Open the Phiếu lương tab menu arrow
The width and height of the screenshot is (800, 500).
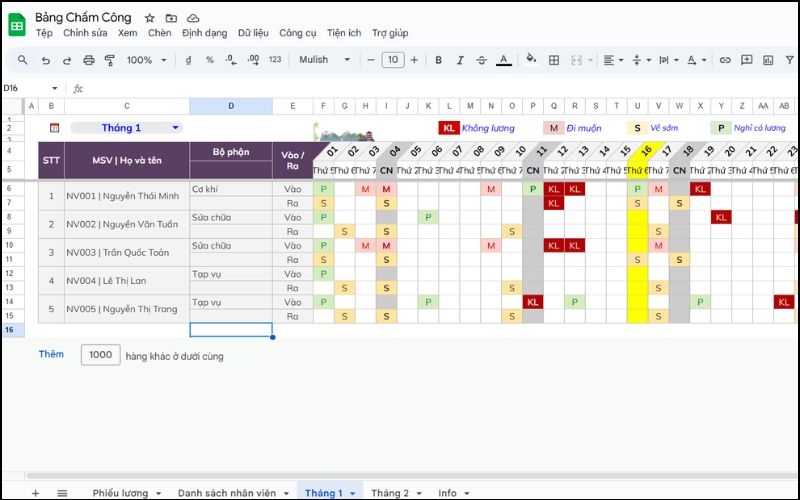coord(158,493)
